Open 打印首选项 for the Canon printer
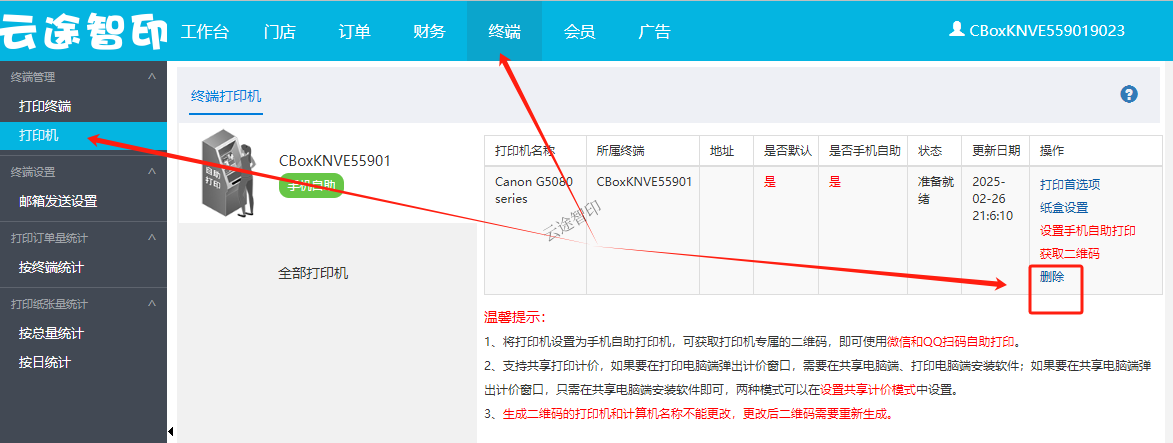1173x443 pixels. point(1069,185)
